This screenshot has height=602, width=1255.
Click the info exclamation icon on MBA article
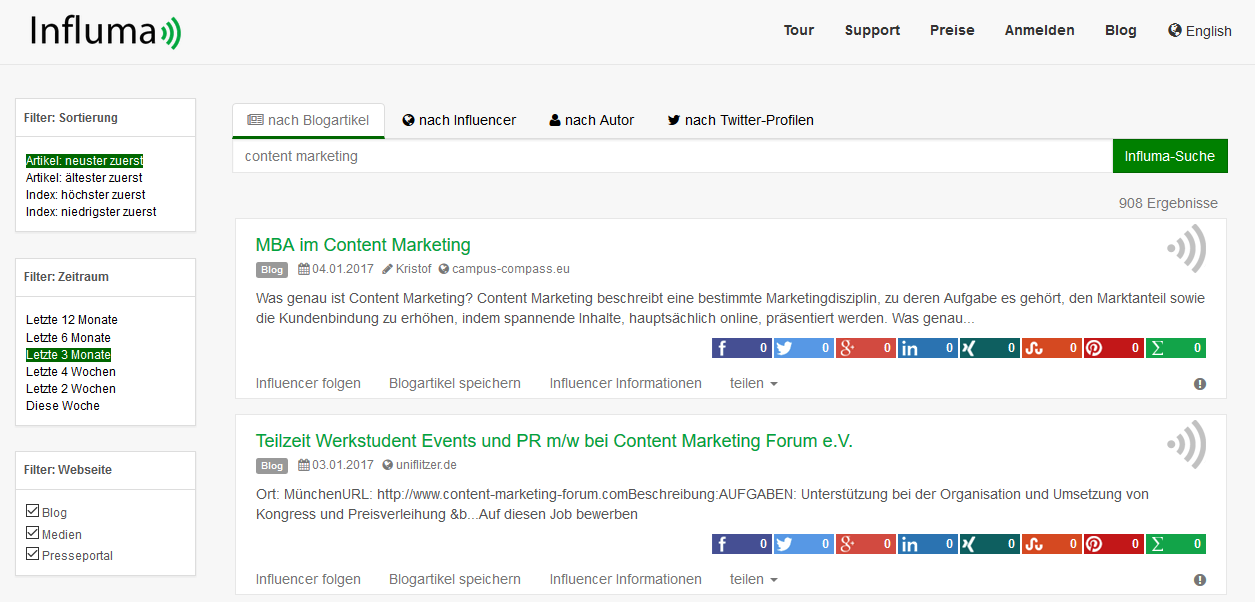tap(1200, 384)
